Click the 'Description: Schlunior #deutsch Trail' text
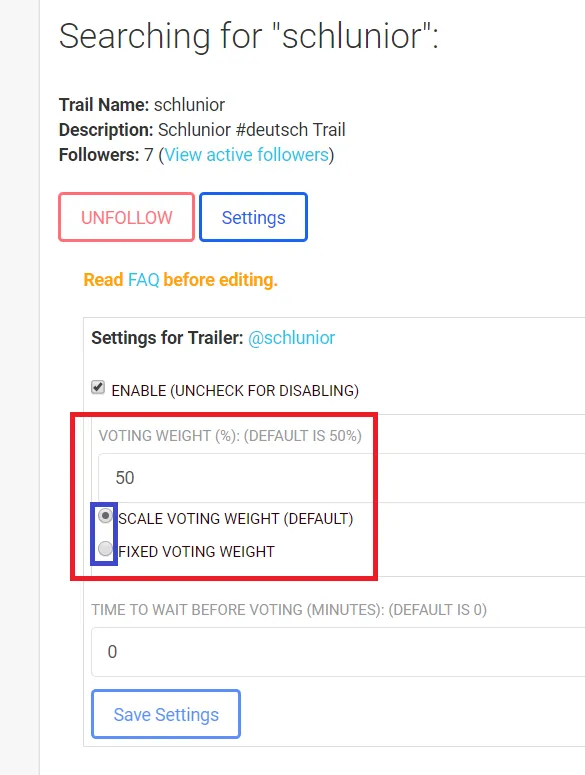 (202, 129)
